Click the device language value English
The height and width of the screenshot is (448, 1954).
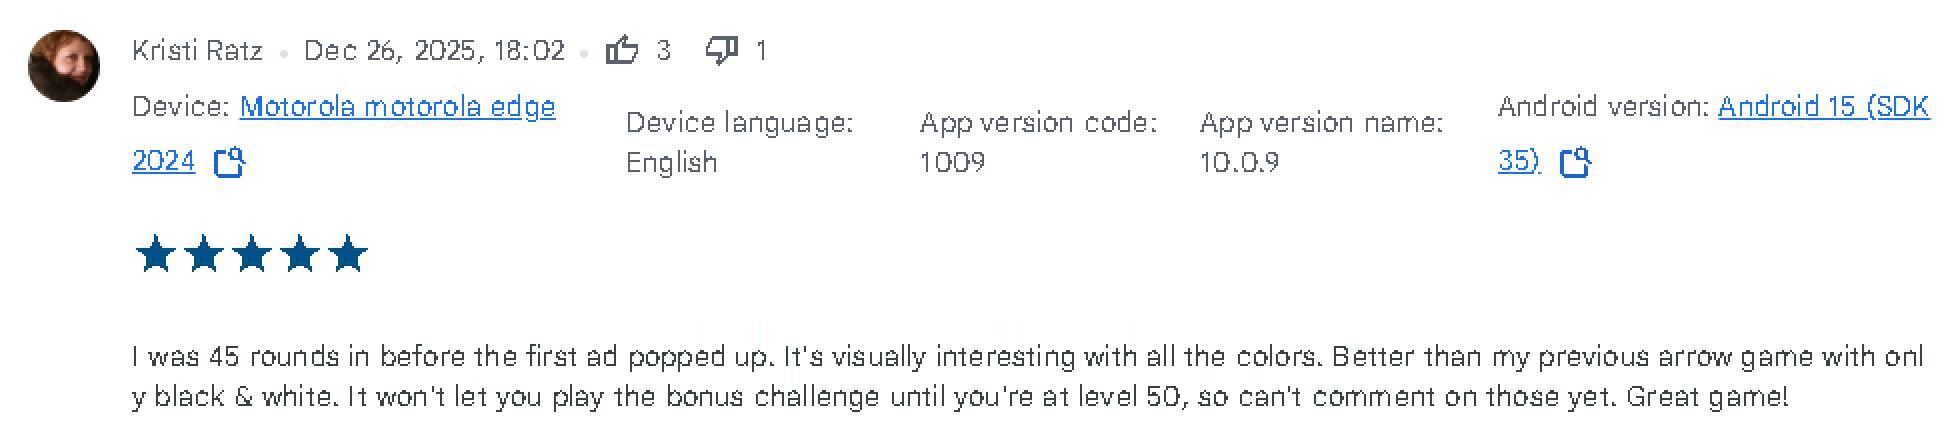point(671,162)
